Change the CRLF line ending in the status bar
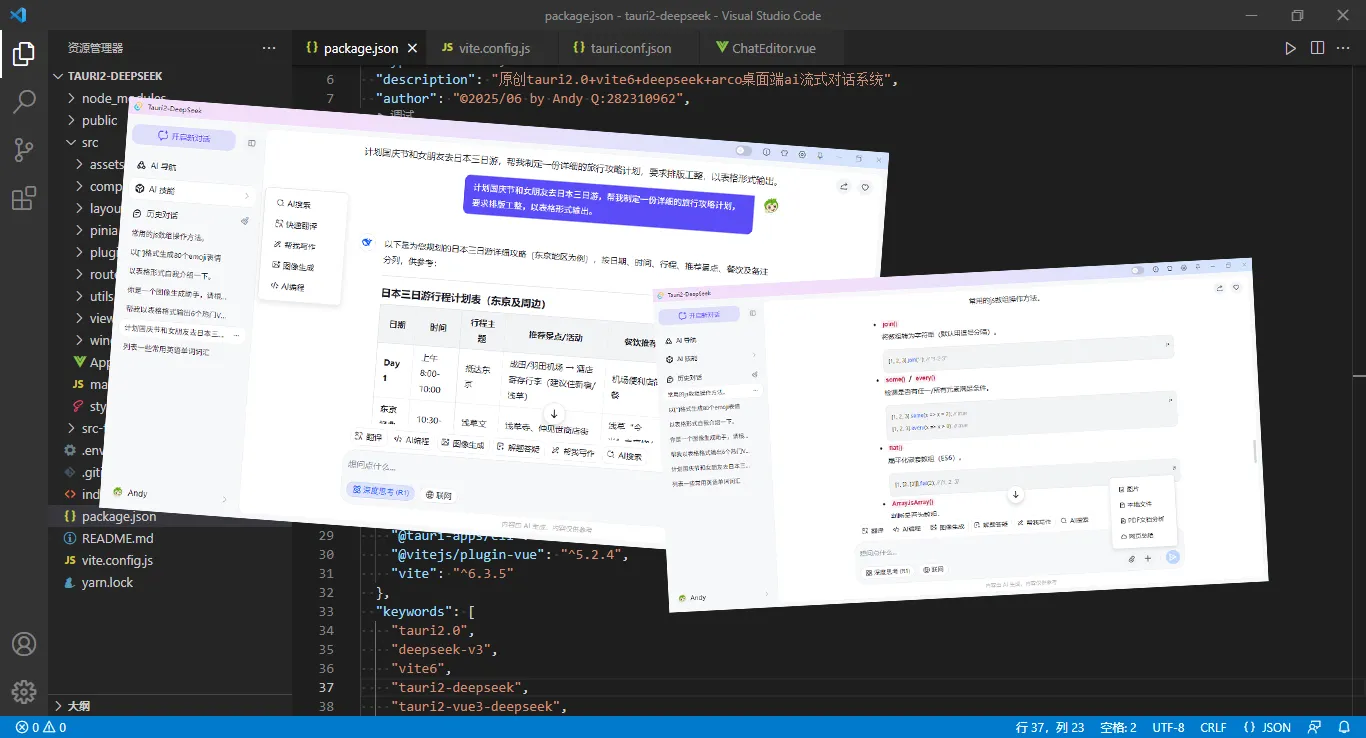 [1213, 727]
